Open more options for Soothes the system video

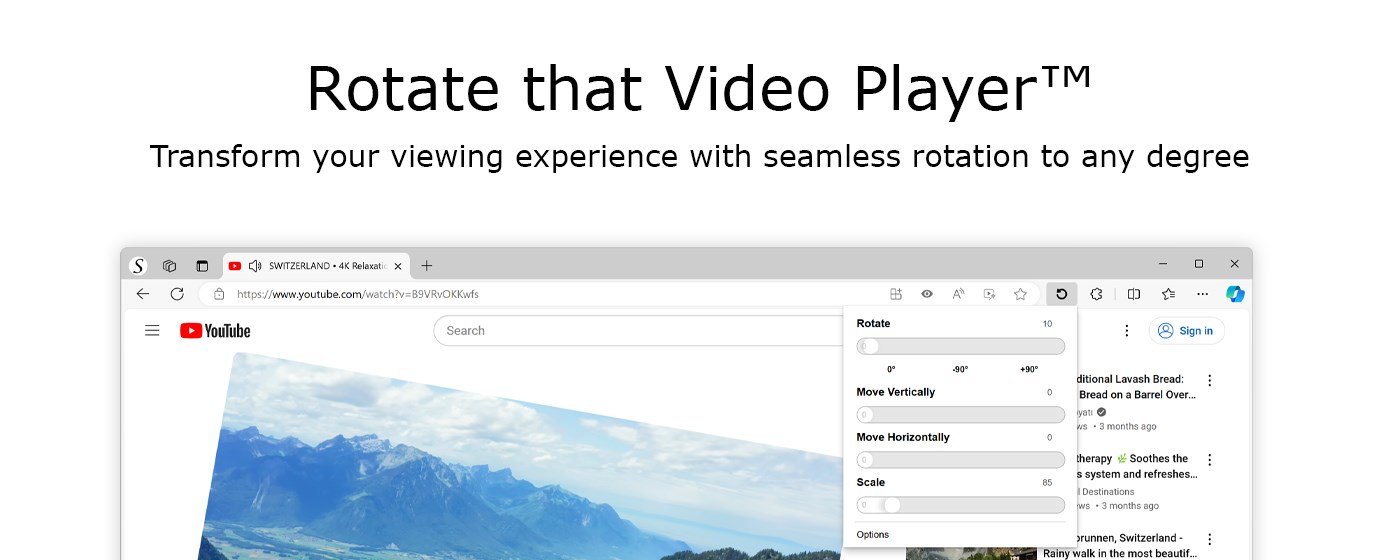(1209, 460)
